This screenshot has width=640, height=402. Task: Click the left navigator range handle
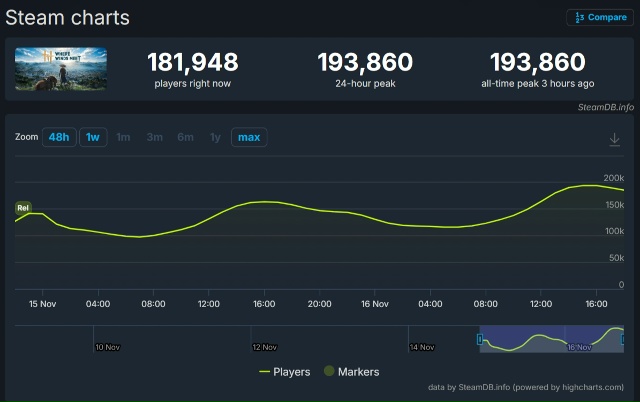[x=480, y=340]
